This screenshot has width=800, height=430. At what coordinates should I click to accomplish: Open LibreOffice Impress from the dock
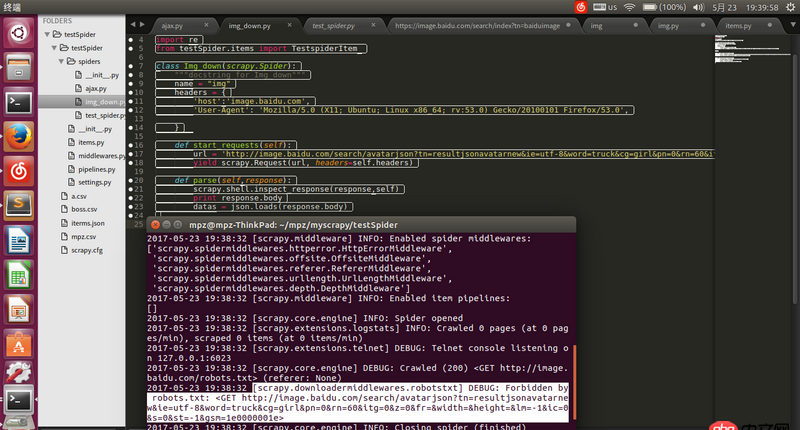click(x=17, y=310)
